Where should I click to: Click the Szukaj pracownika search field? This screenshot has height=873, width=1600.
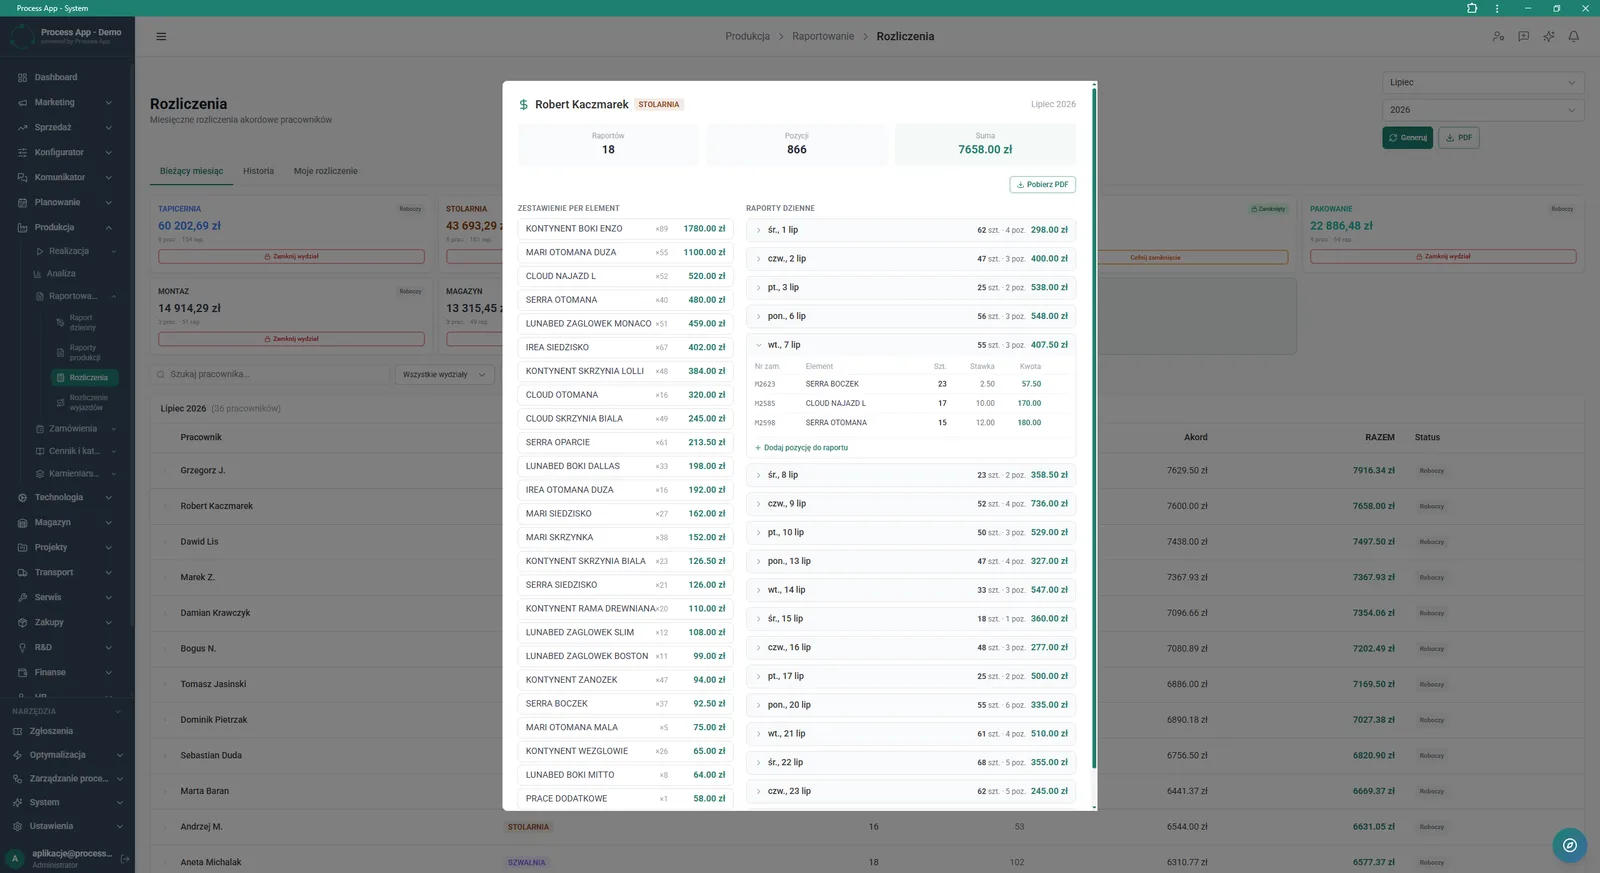click(x=270, y=375)
